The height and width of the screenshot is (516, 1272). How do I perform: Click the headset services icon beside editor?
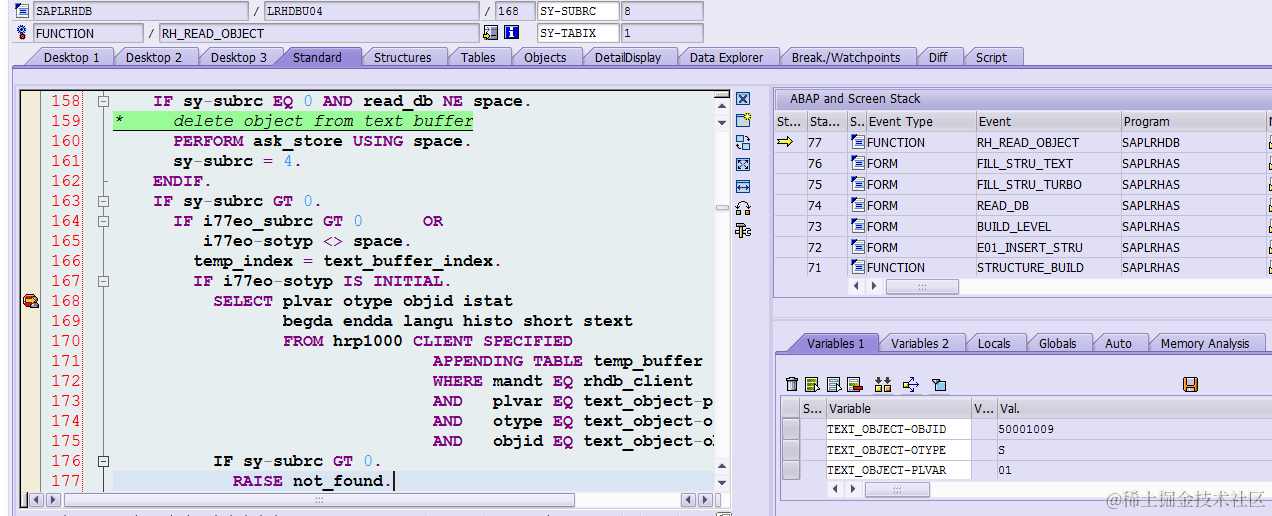tap(743, 209)
